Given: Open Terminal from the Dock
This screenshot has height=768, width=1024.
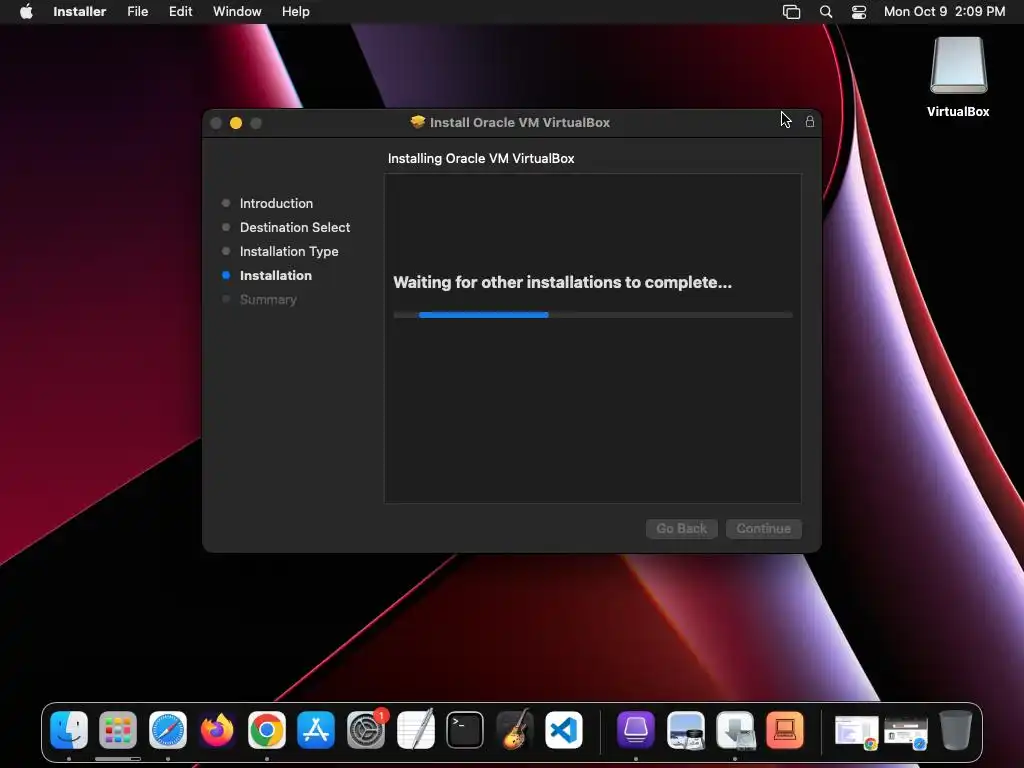Looking at the screenshot, I should [465, 730].
